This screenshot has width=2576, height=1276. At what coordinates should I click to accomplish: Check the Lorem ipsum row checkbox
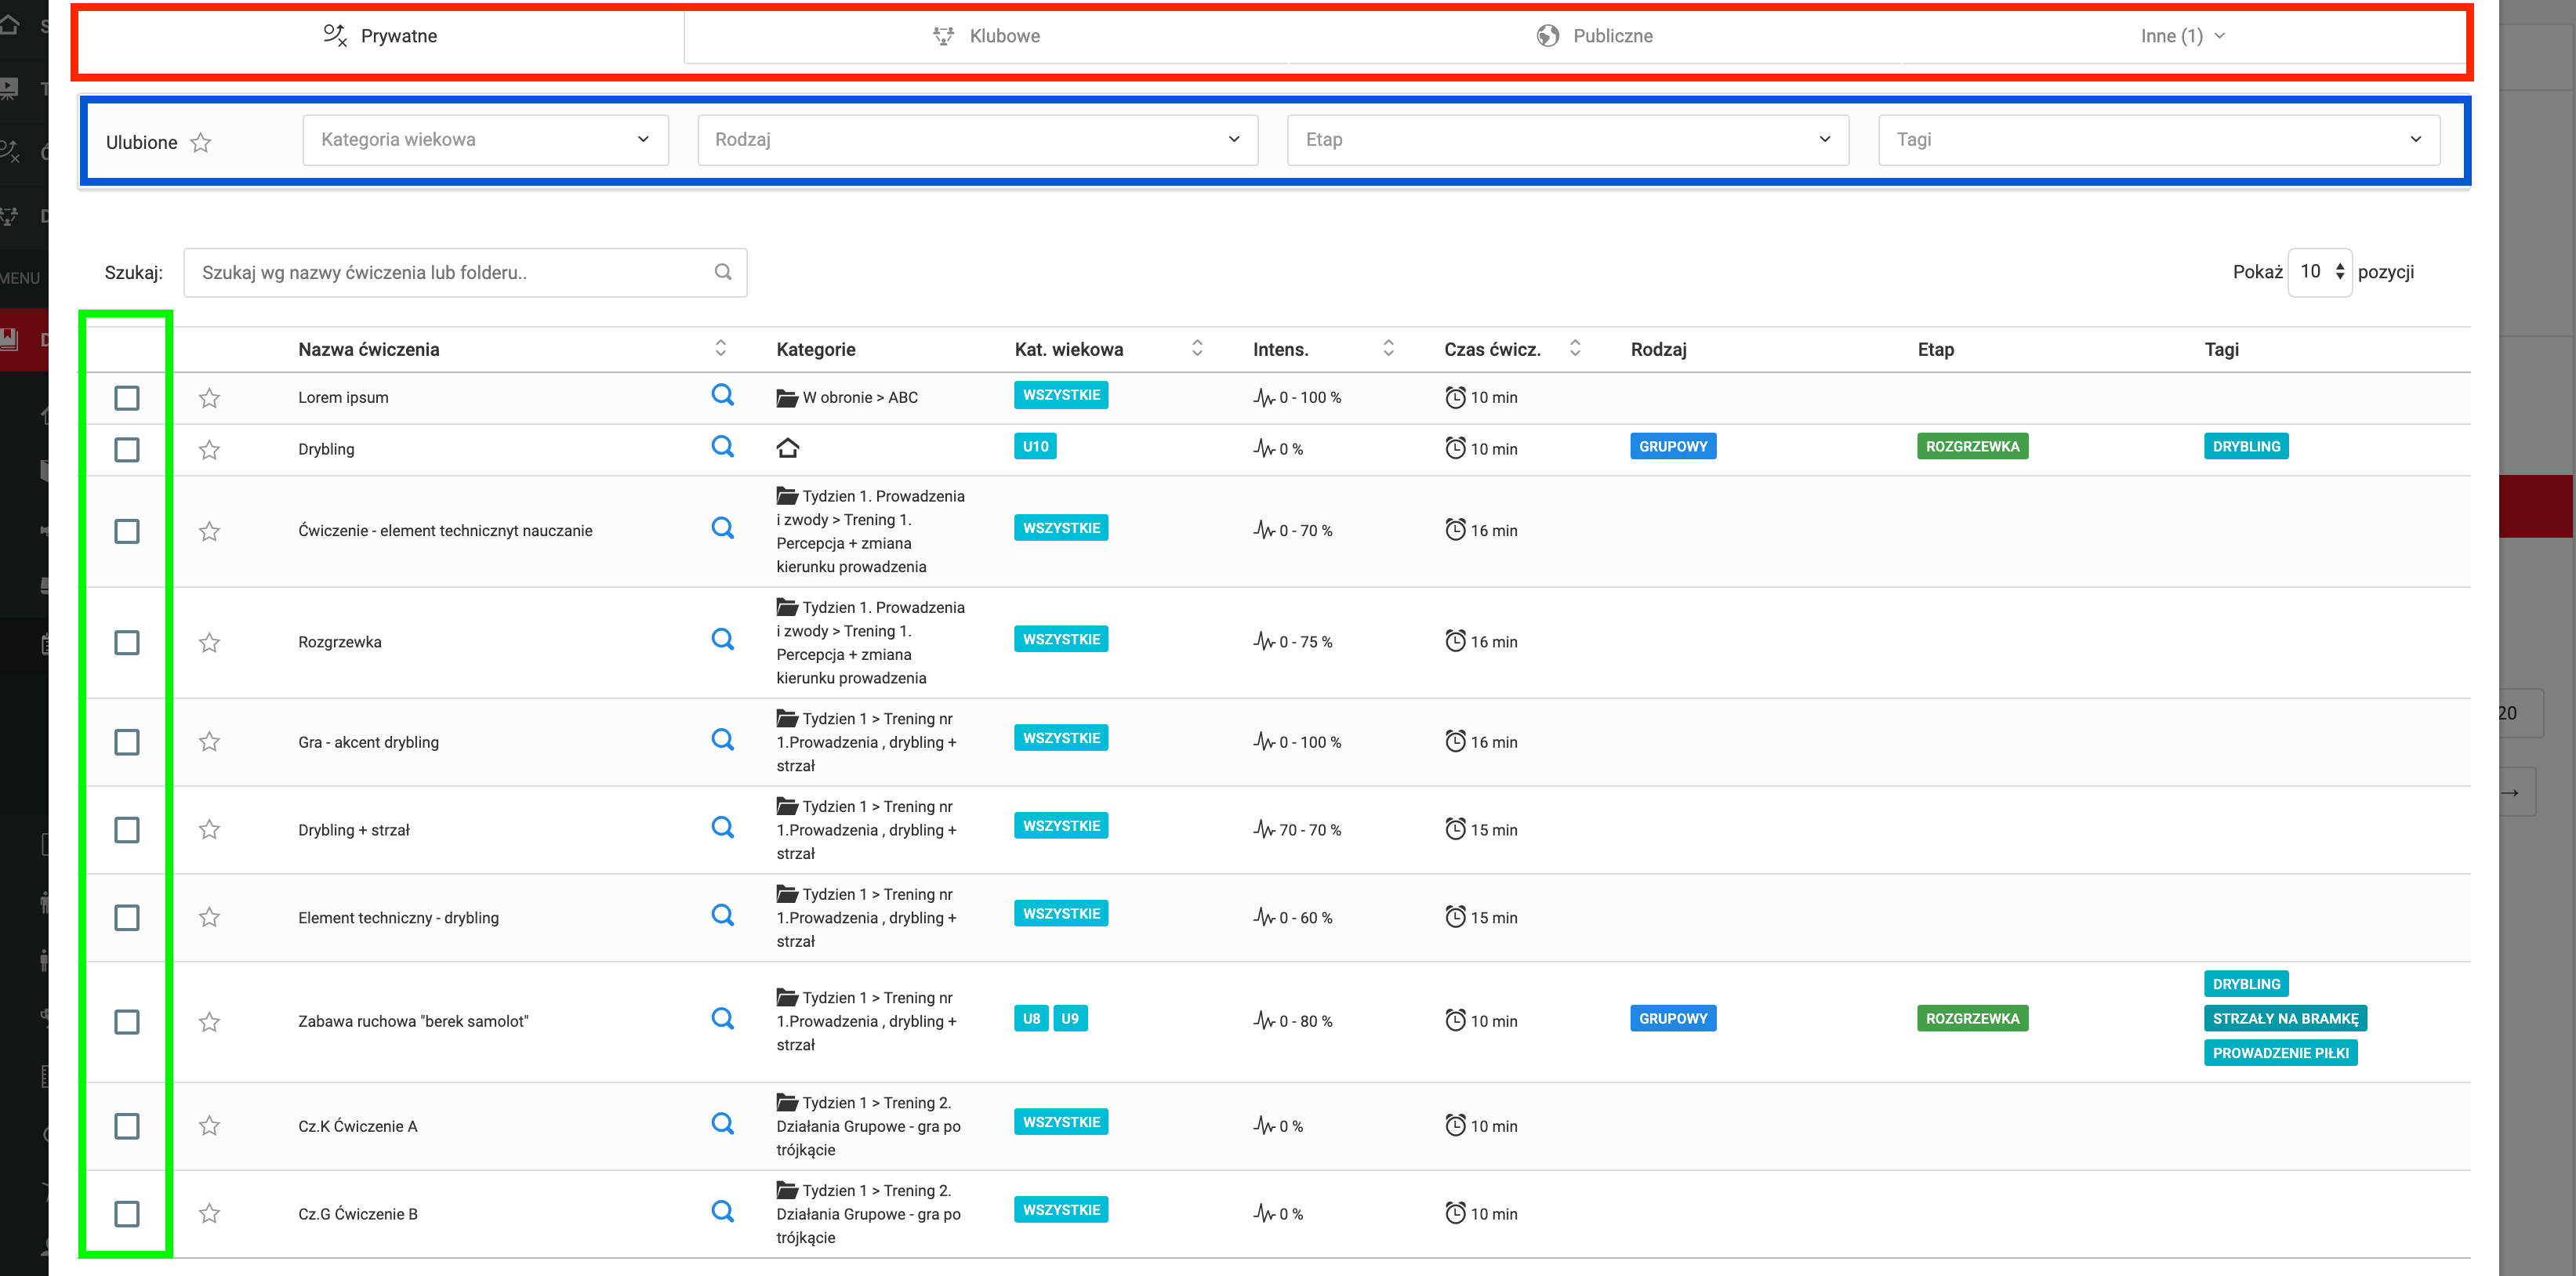pos(127,398)
